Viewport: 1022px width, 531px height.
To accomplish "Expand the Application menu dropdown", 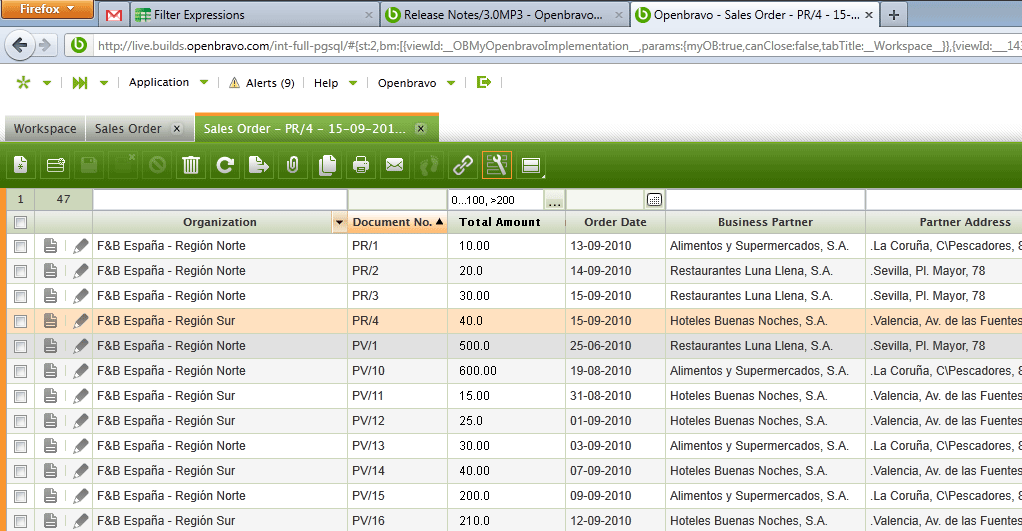I will (204, 83).
